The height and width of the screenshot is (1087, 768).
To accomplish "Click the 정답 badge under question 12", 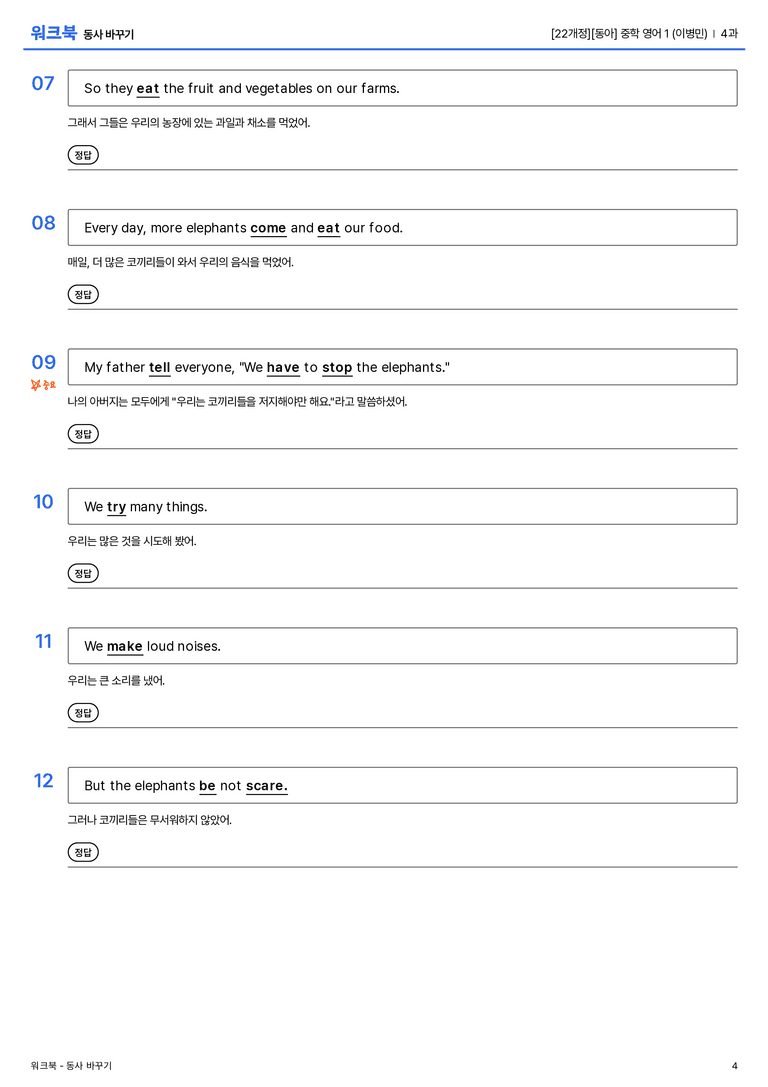I will (x=83, y=852).
